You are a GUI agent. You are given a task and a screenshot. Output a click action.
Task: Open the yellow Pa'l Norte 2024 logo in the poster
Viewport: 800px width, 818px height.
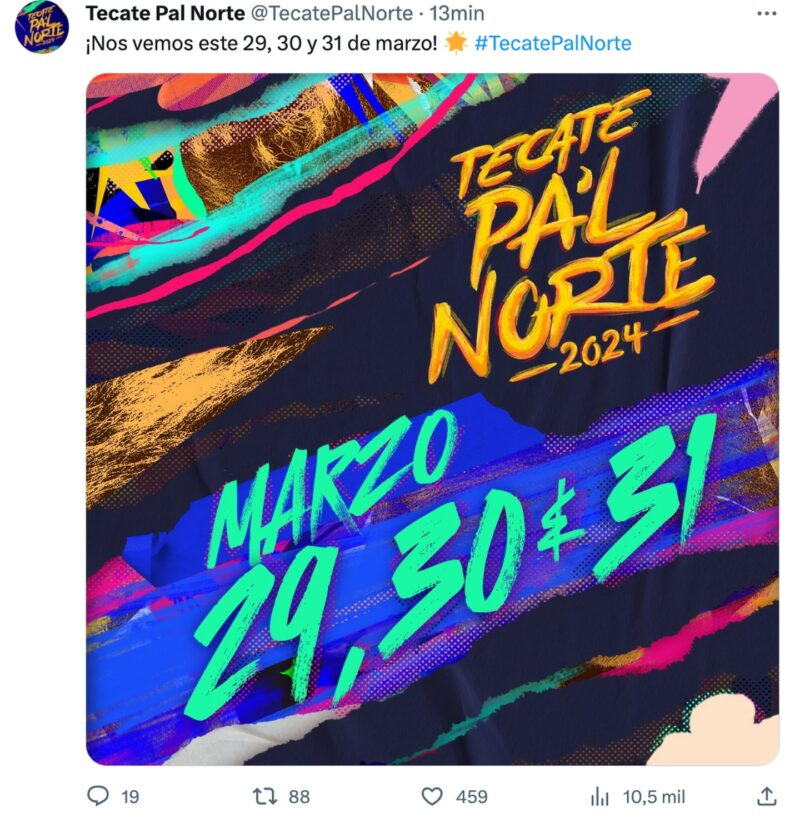coord(571,237)
